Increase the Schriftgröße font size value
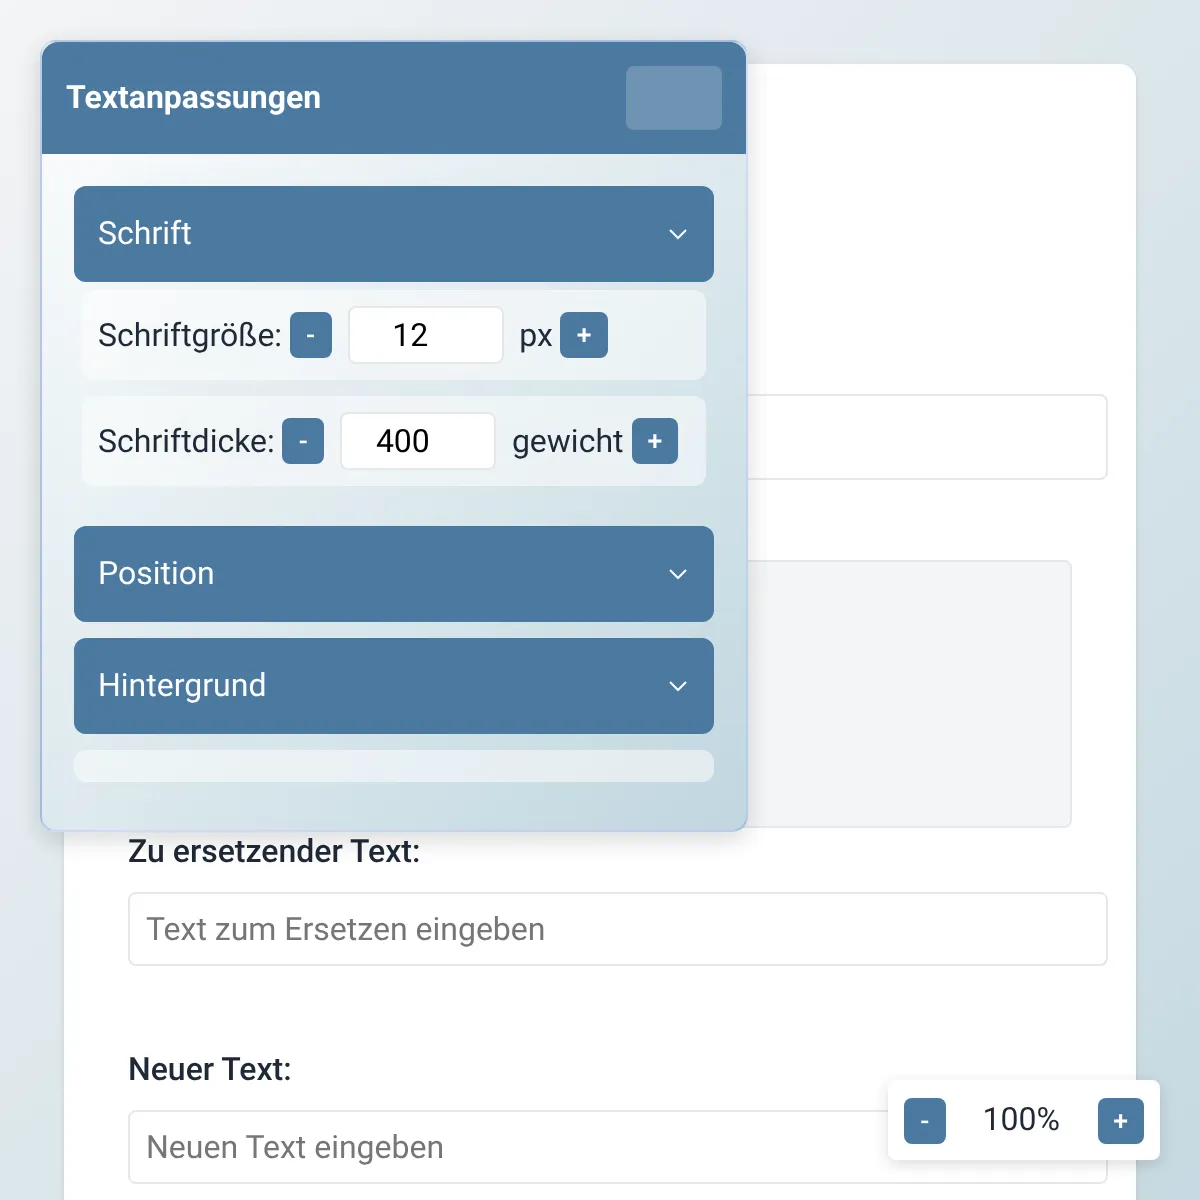Image resolution: width=1200 pixels, height=1200 pixels. point(584,335)
